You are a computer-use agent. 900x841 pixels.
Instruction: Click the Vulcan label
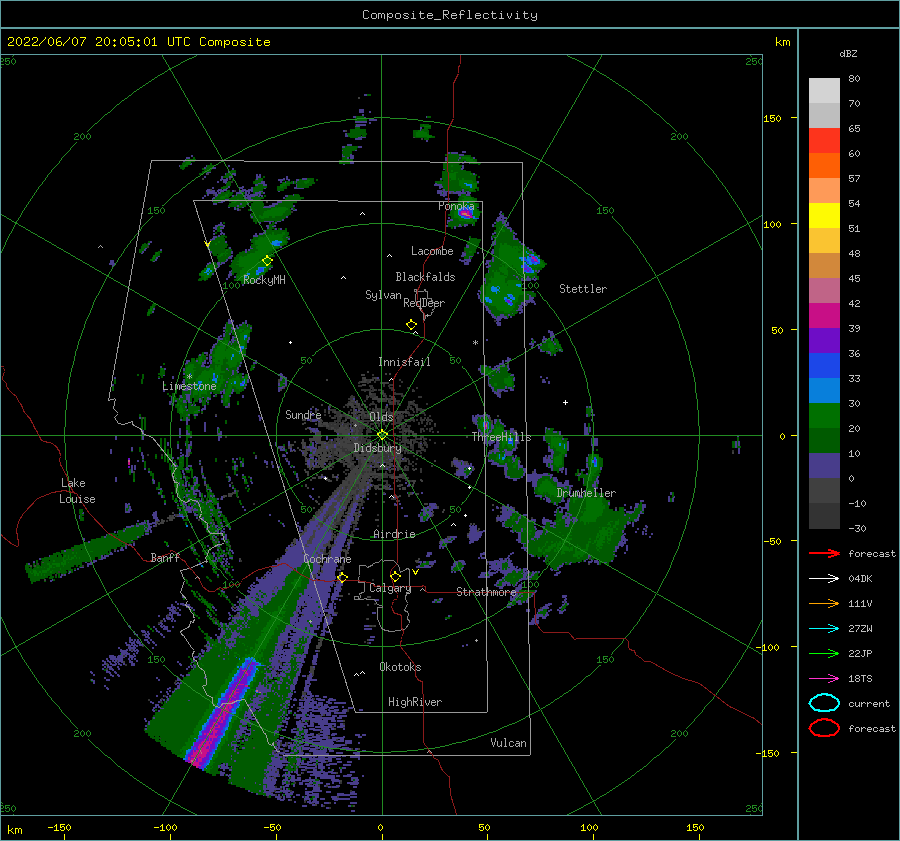[508, 743]
